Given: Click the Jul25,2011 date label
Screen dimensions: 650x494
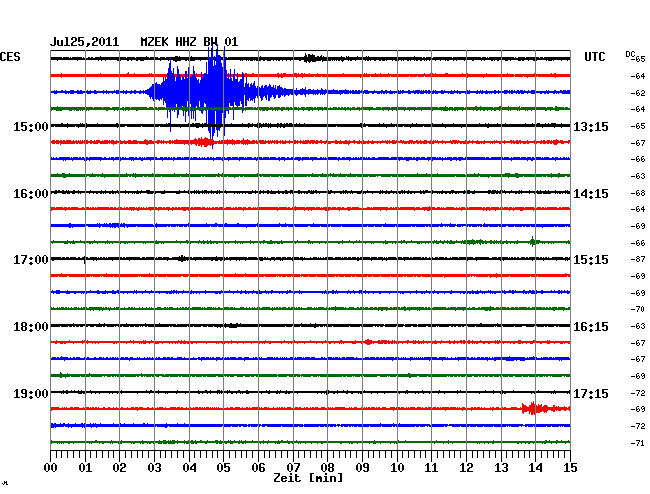Looking at the screenshot, I should pyautogui.click(x=85, y=42).
